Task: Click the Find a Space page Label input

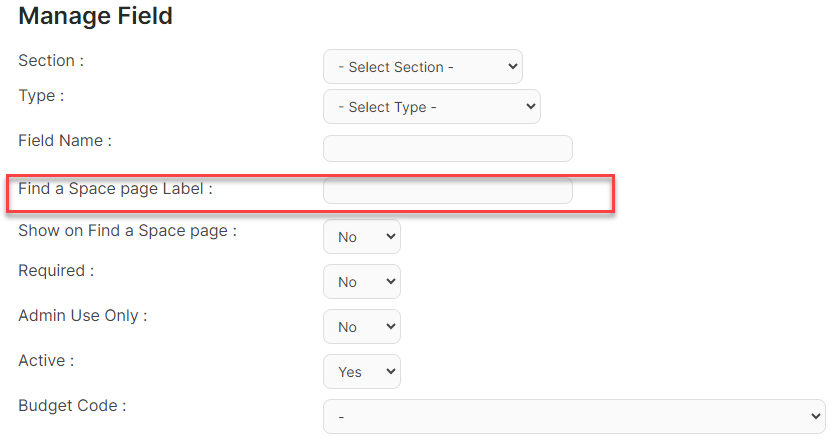Action: click(448, 191)
